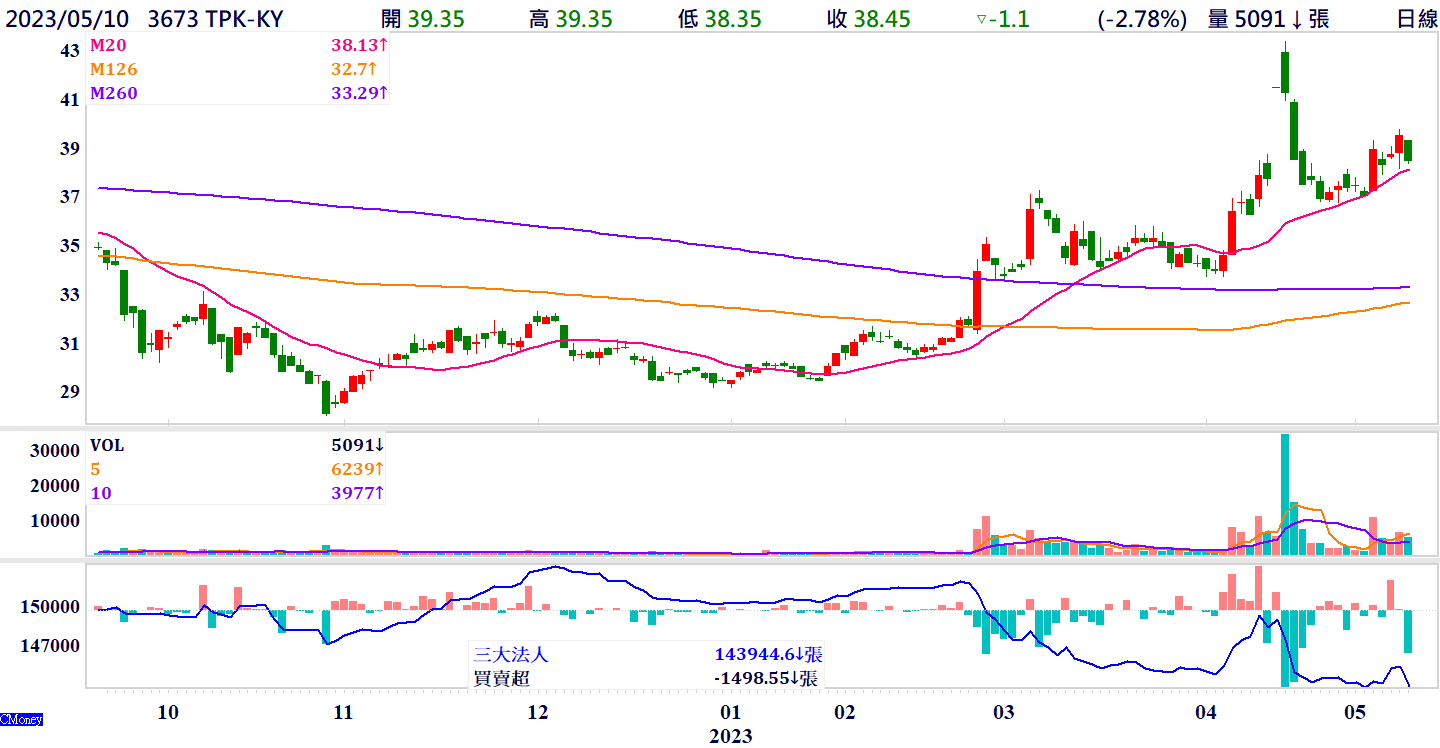Click the 2023 year label below axis
Screen dimensions: 1440x748
tap(730, 736)
